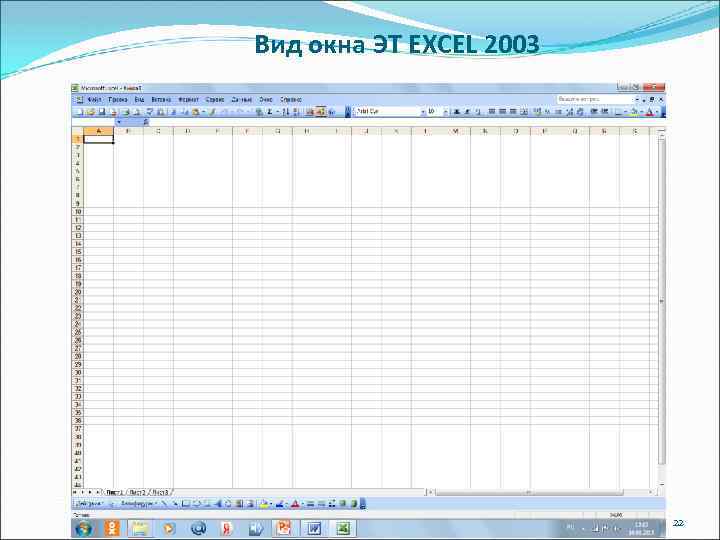Select the Oval drawing tool
Viewport: 720px width, 540px height.
[x=197, y=504]
